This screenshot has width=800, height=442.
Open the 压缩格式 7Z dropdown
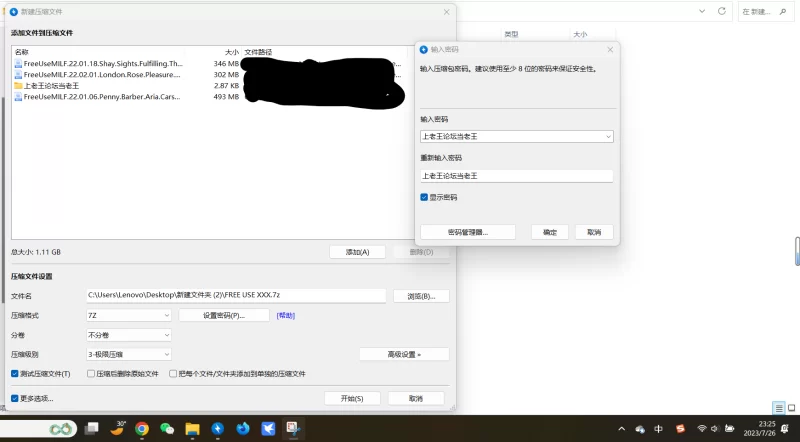click(129, 315)
